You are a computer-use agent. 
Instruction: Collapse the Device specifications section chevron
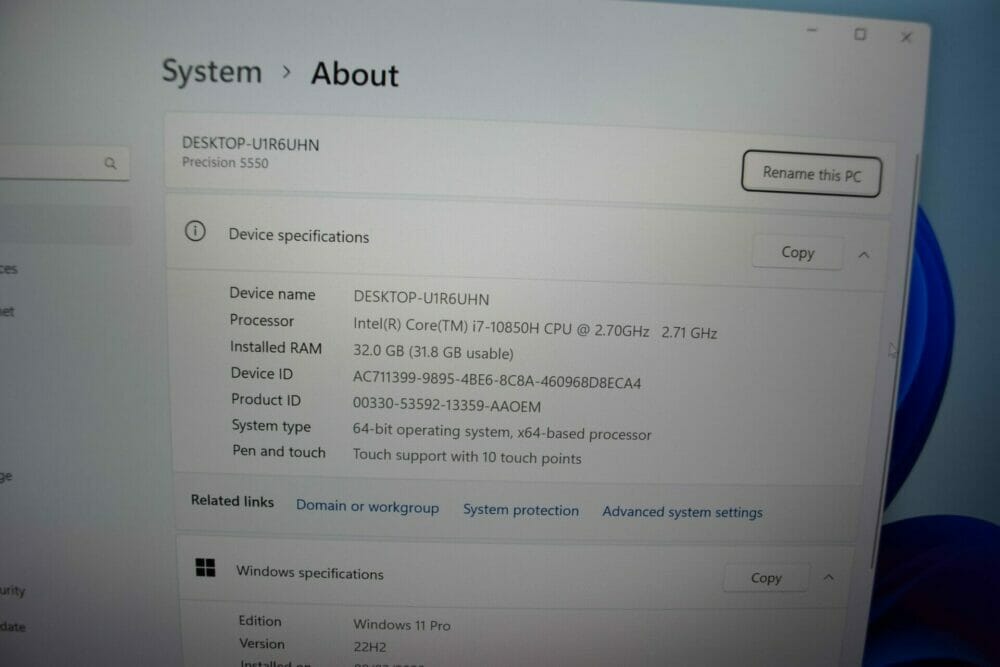coord(864,255)
